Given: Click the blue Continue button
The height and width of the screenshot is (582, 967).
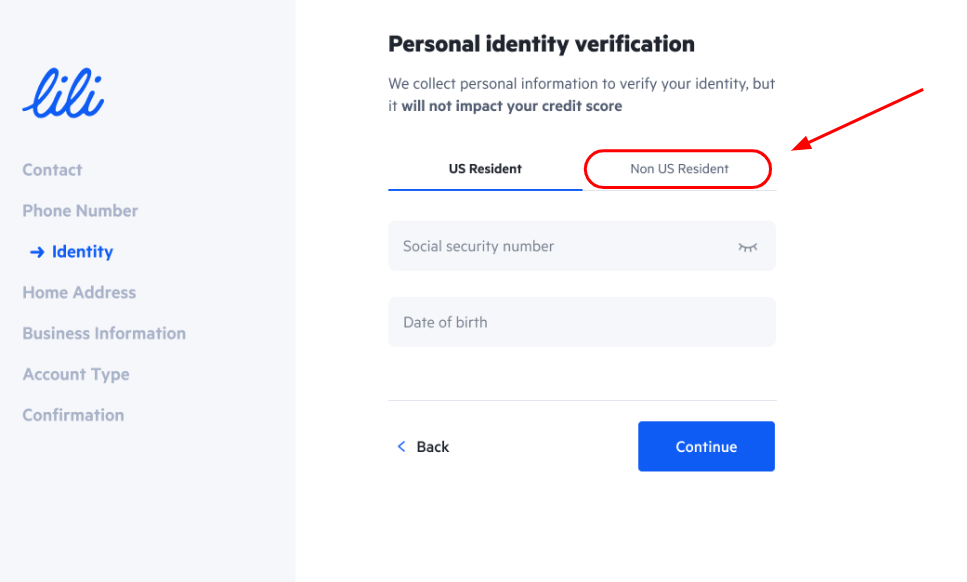Looking at the screenshot, I should pos(706,446).
